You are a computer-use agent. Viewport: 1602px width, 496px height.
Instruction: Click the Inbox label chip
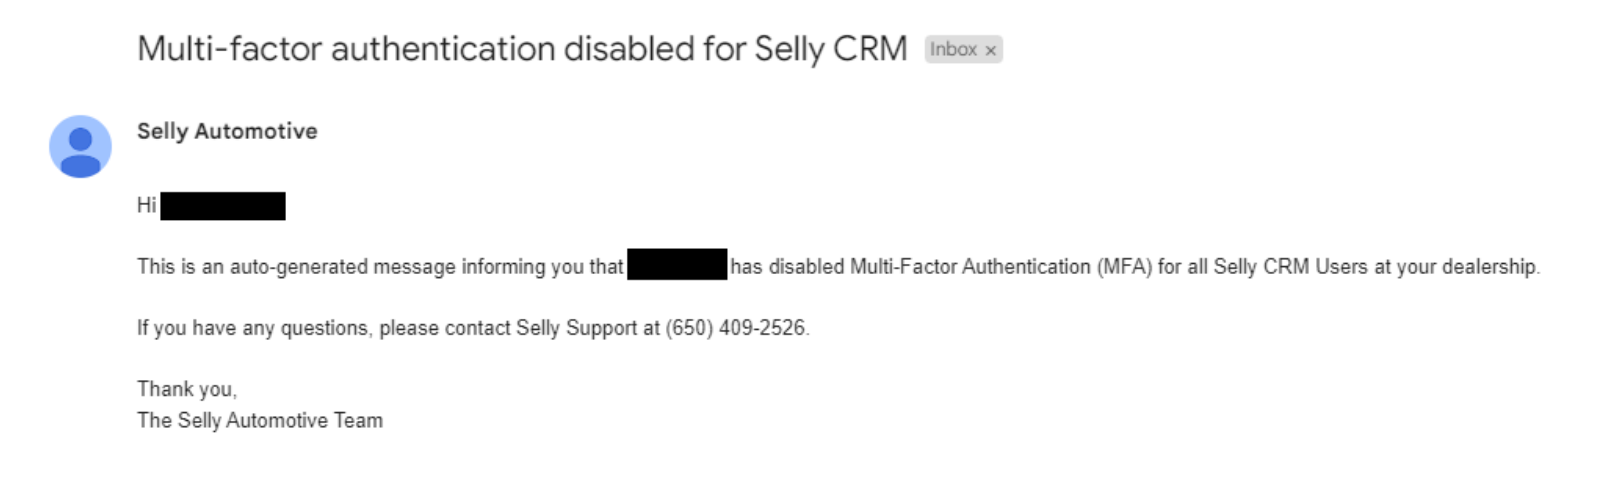click(x=963, y=49)
